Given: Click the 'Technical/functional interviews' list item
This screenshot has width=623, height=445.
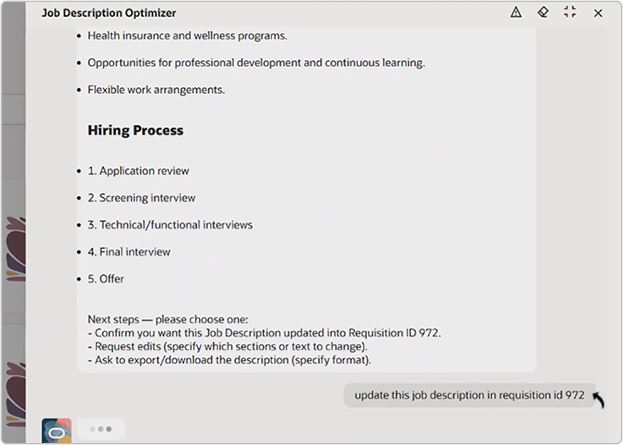Looking at the screenshot, I should click(170, 225).
